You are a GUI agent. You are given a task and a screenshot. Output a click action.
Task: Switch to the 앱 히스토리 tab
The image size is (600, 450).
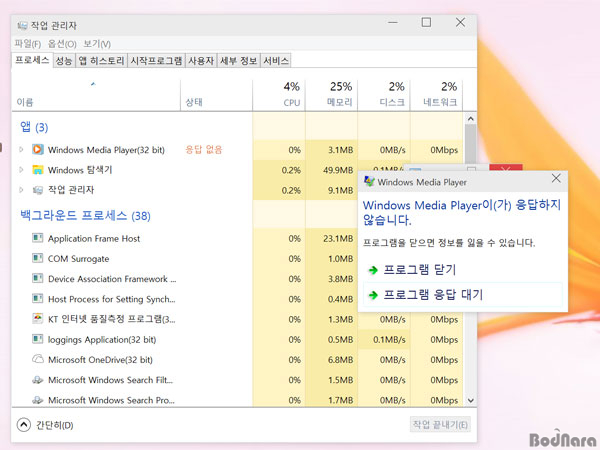tap(101, 60)
